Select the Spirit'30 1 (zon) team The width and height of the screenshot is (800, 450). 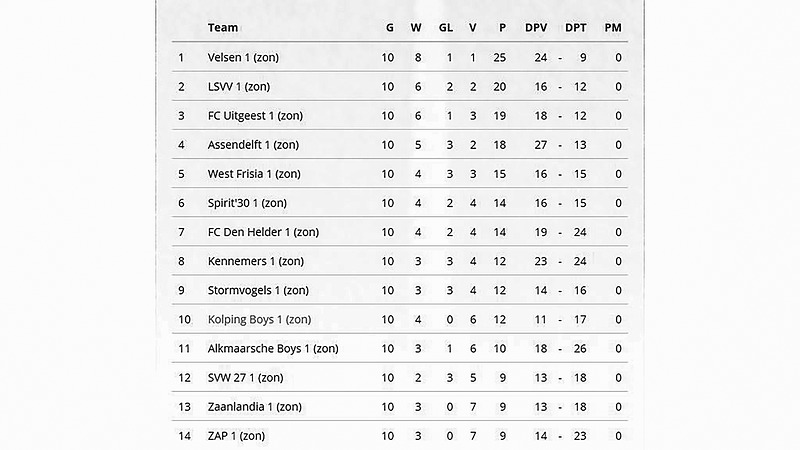pos(247,203)
